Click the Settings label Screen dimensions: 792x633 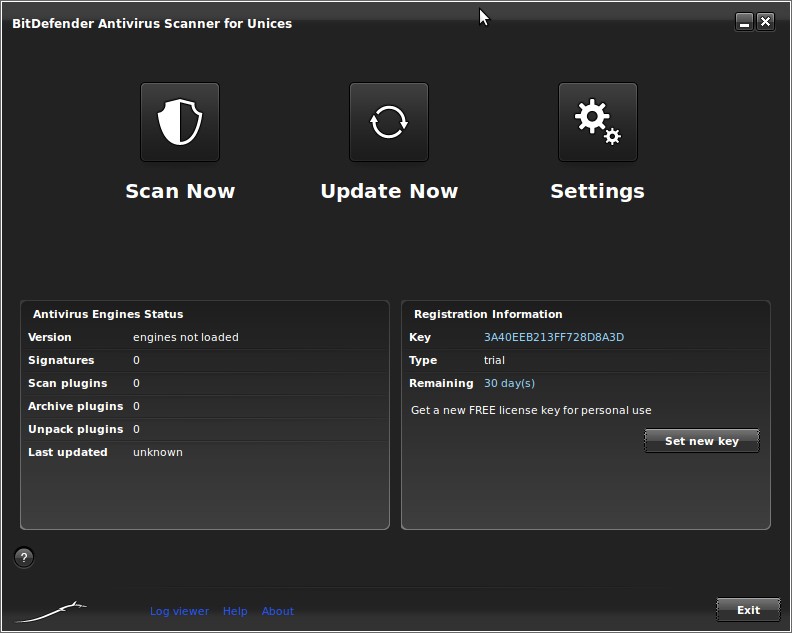click(x=598, y=191)
